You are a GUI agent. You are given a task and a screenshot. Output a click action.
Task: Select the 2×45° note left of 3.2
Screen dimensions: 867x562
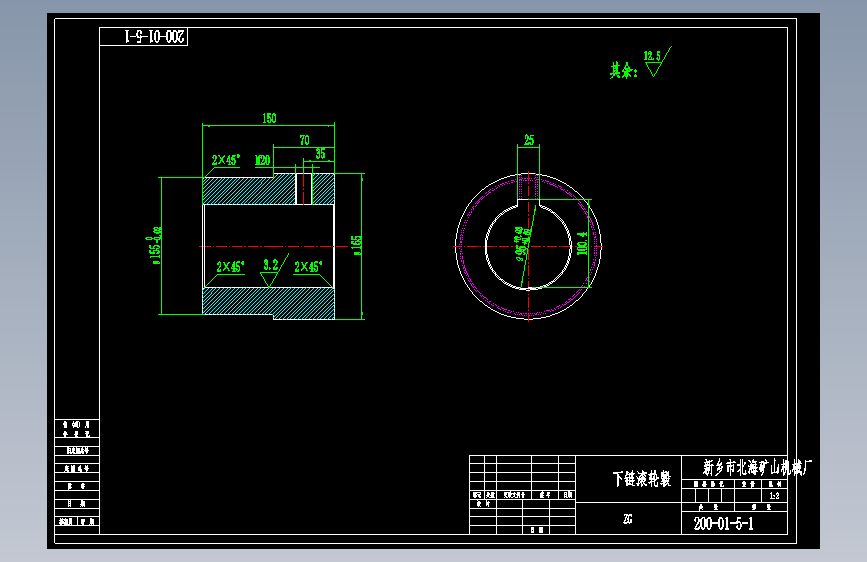[x=230, y=267]
